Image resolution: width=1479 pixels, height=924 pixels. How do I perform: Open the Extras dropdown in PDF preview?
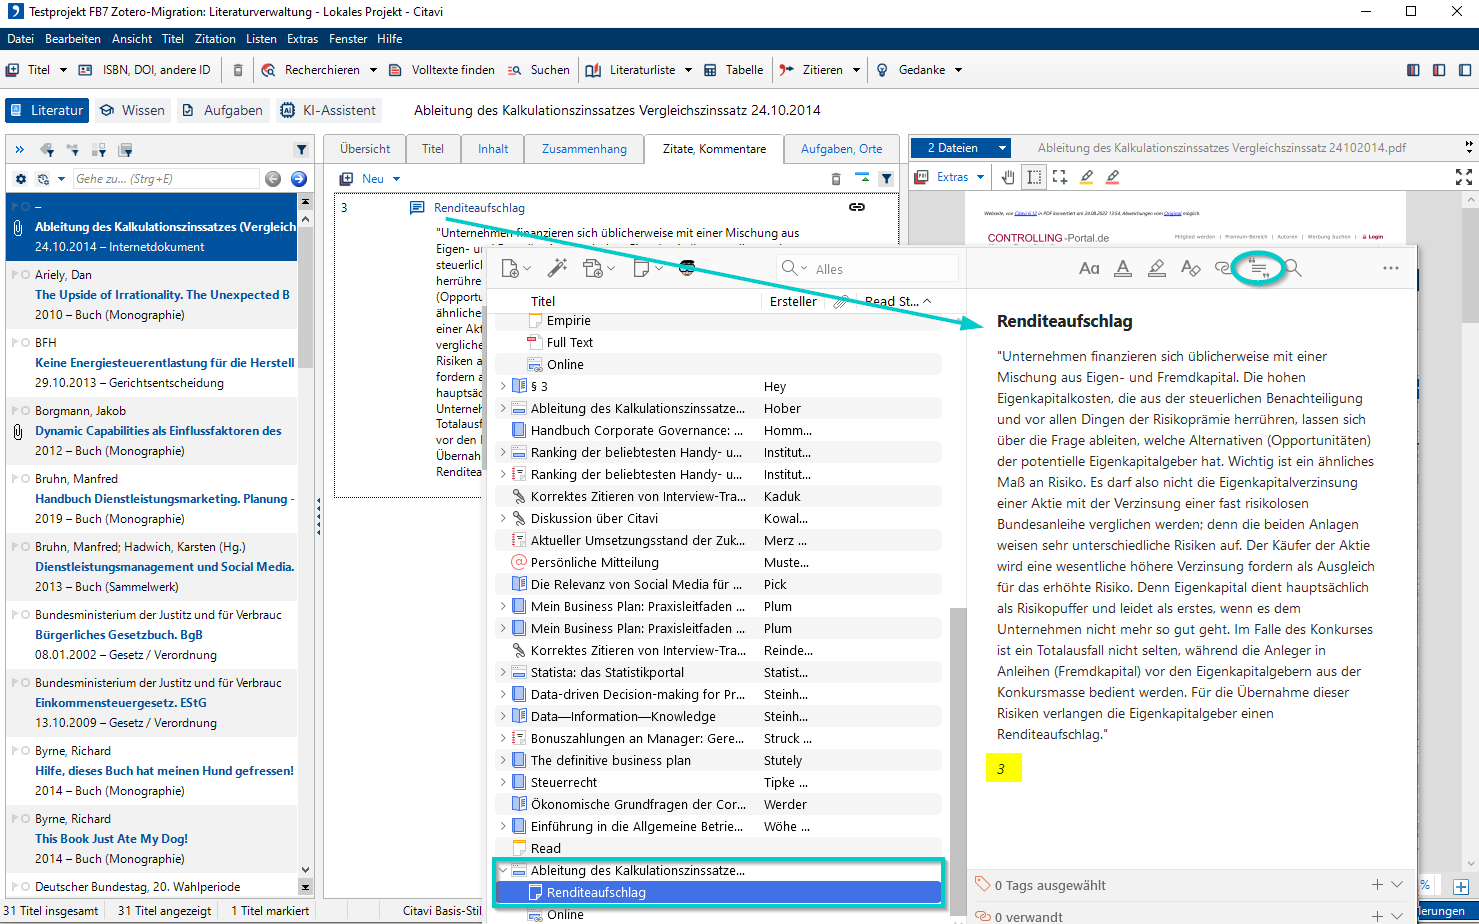(980, 177)
